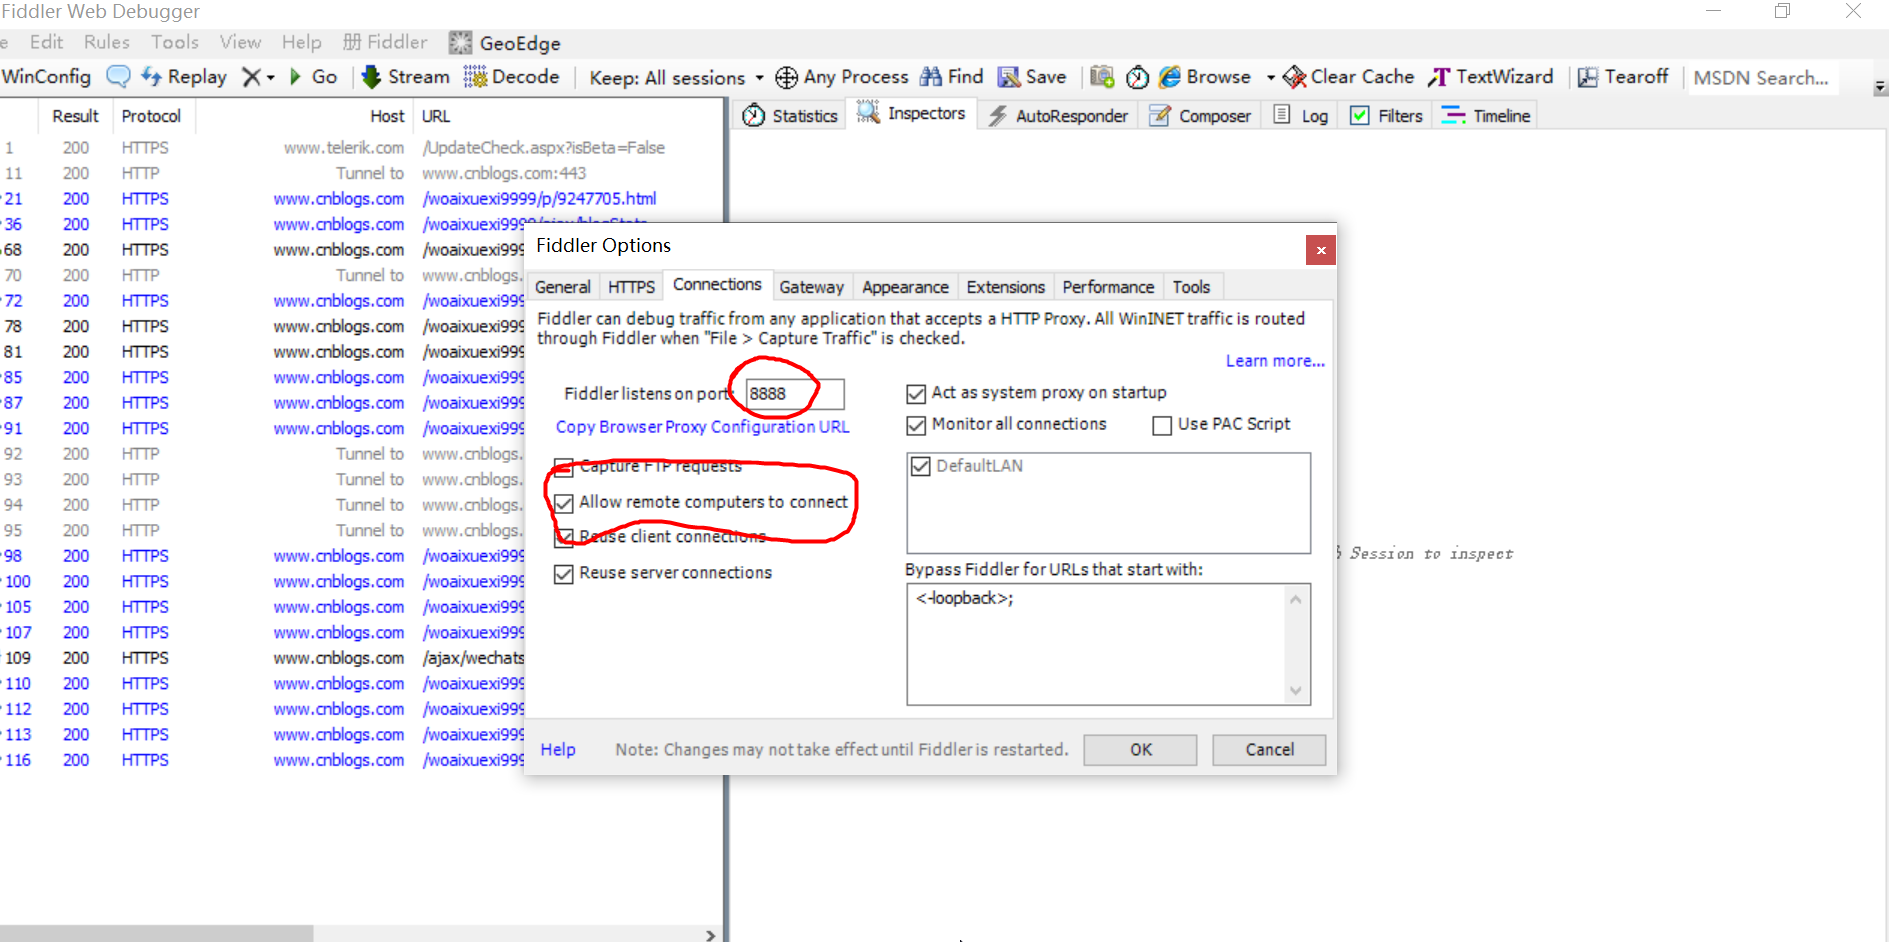Click Tearoff toolbar item
The width and height of the screenshot is (1889, 942).
(1623, 77)
